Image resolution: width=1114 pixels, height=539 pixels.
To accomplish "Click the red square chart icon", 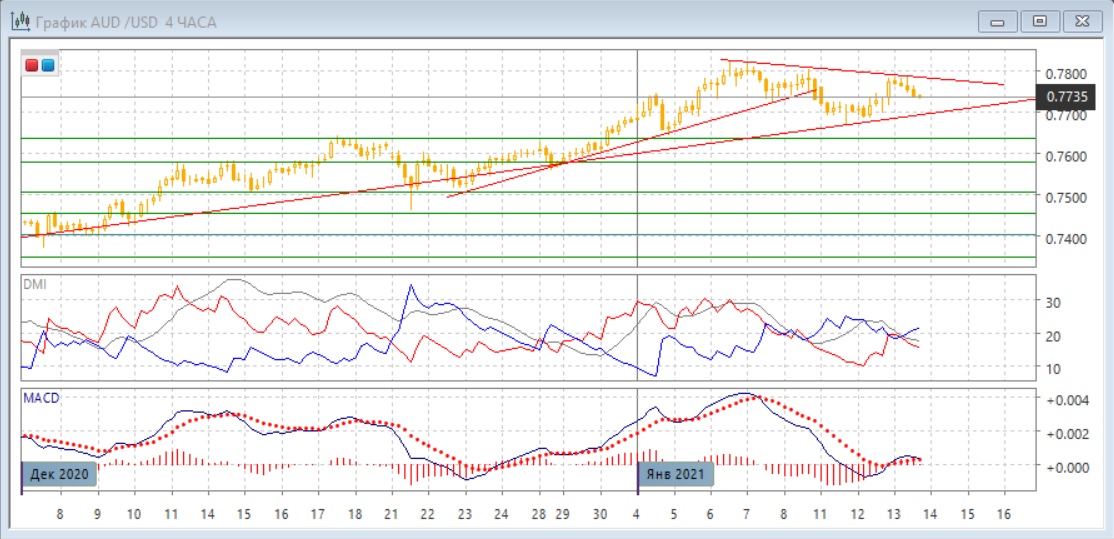I will [33, 66].
